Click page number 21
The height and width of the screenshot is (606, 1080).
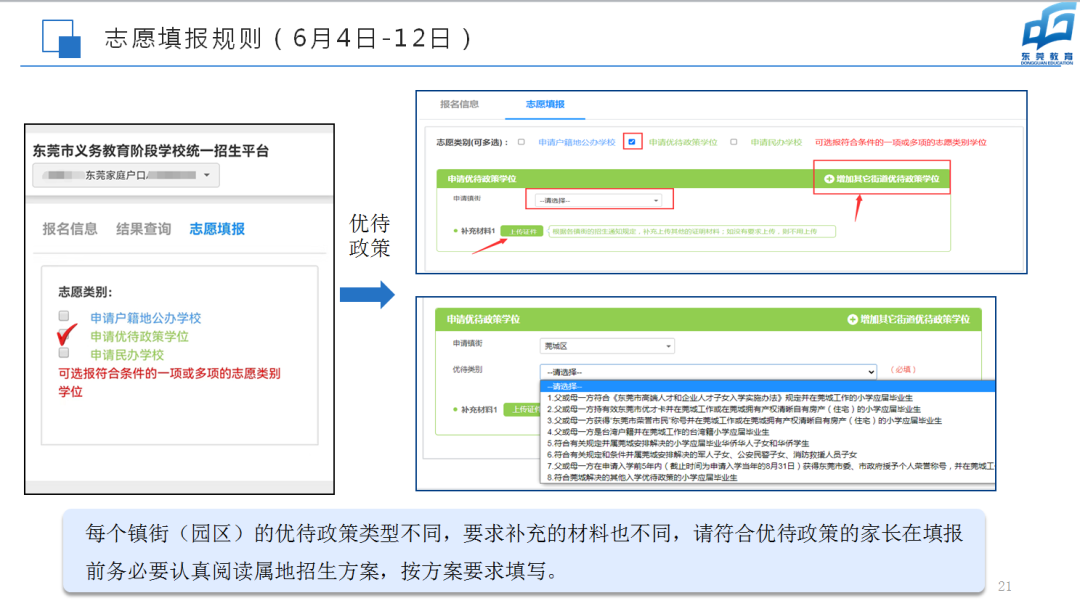tap(1004, 587)
